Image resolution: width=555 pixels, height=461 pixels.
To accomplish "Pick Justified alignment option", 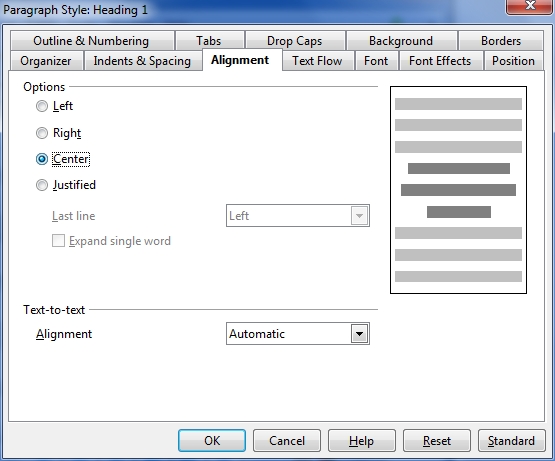I will [42, 185].
